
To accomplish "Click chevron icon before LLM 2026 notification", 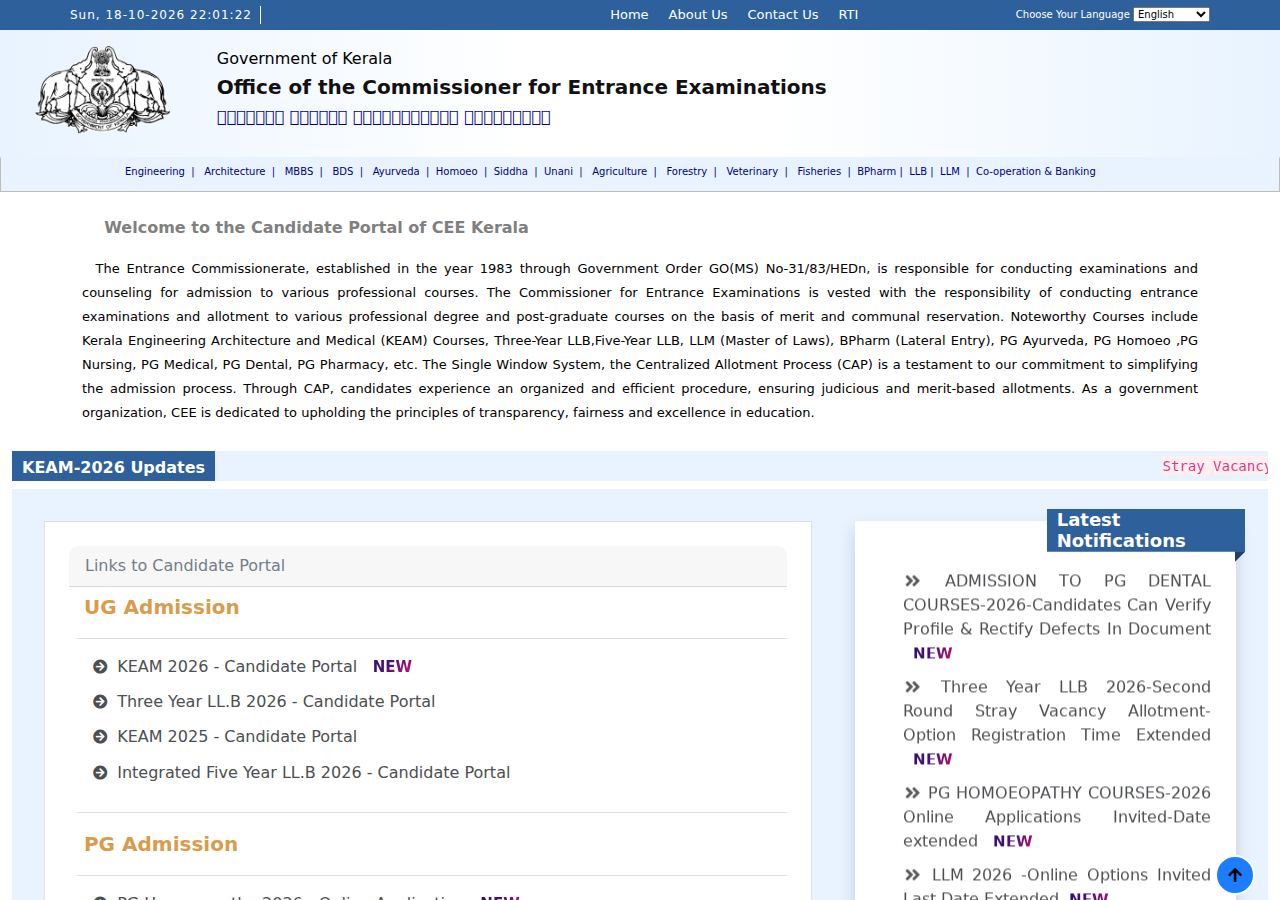I will [x=912, y=875].
